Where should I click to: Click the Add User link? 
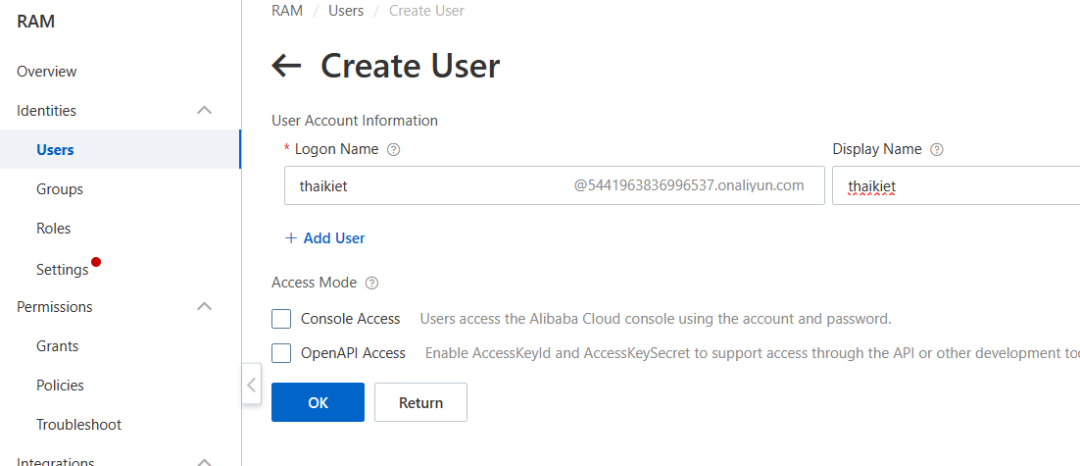325,238
